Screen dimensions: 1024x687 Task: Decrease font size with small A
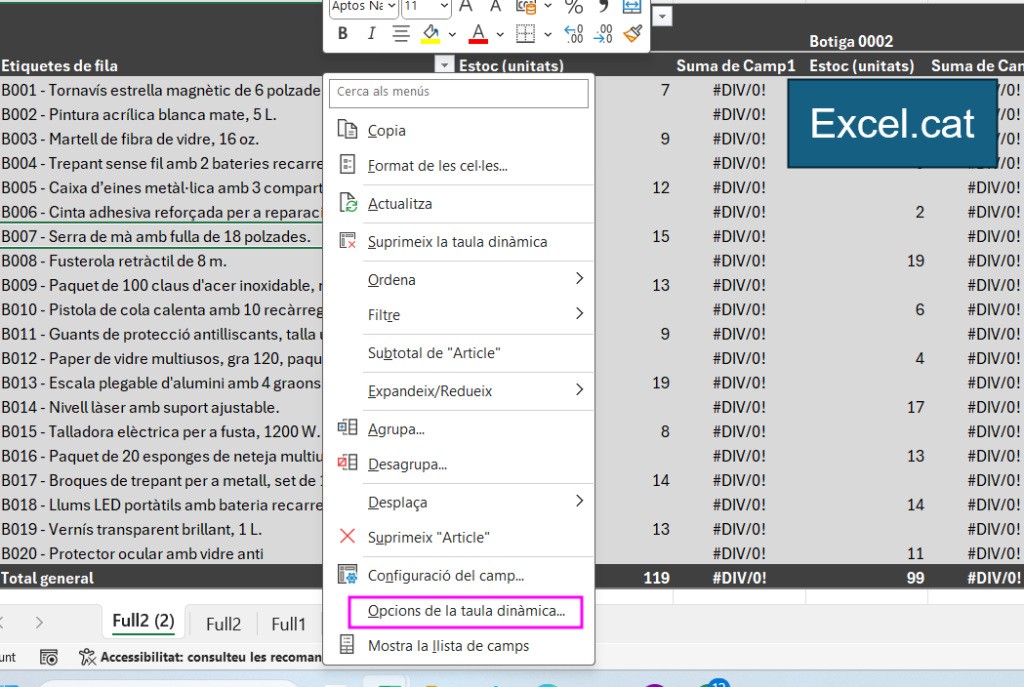tap(495, 7)
